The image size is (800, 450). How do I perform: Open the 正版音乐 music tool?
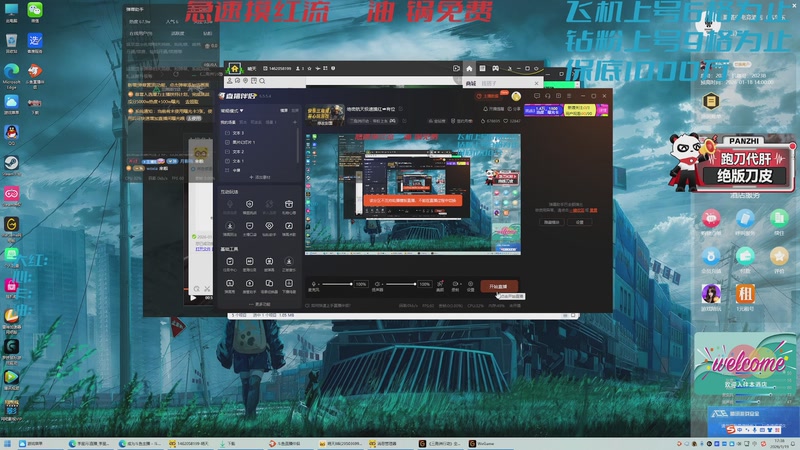pyautogui.click(x=289, y=264)
